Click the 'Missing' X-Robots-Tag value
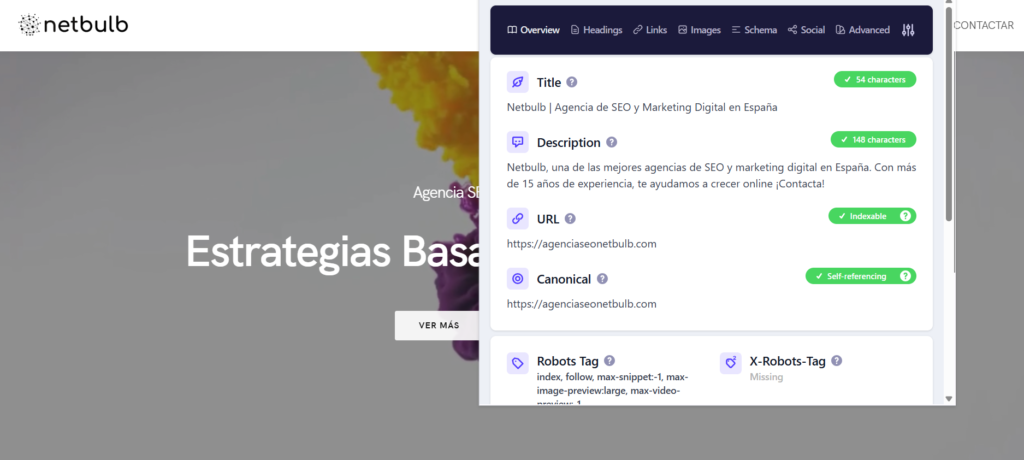1024x460 pixels. [x=766, y=377]
